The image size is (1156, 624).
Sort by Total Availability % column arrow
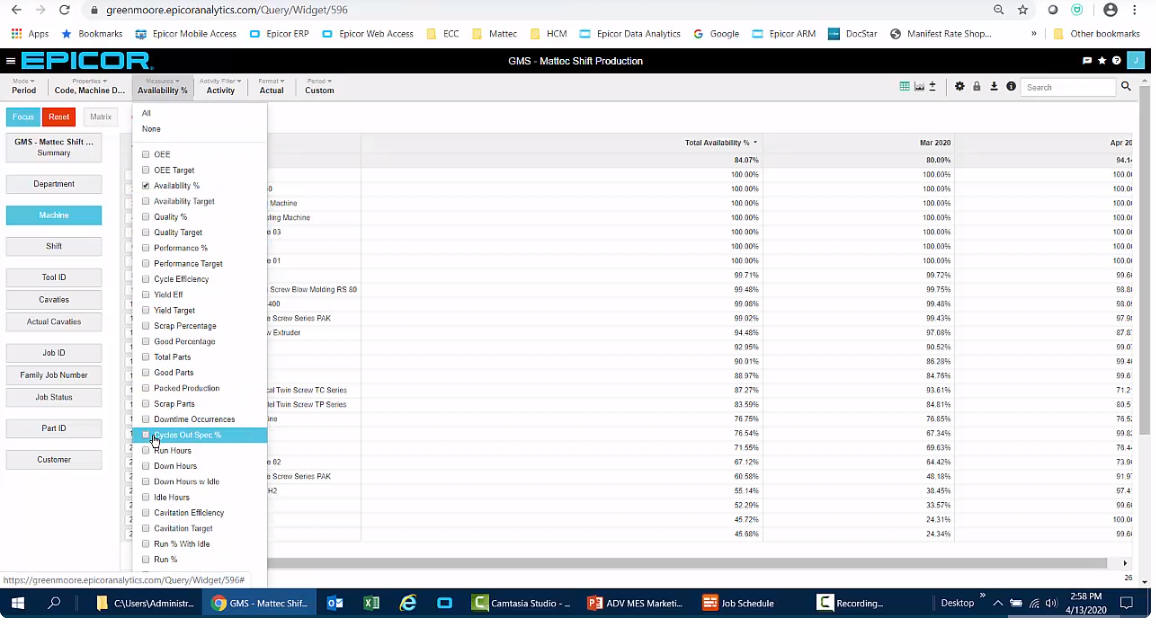point(755,142)
